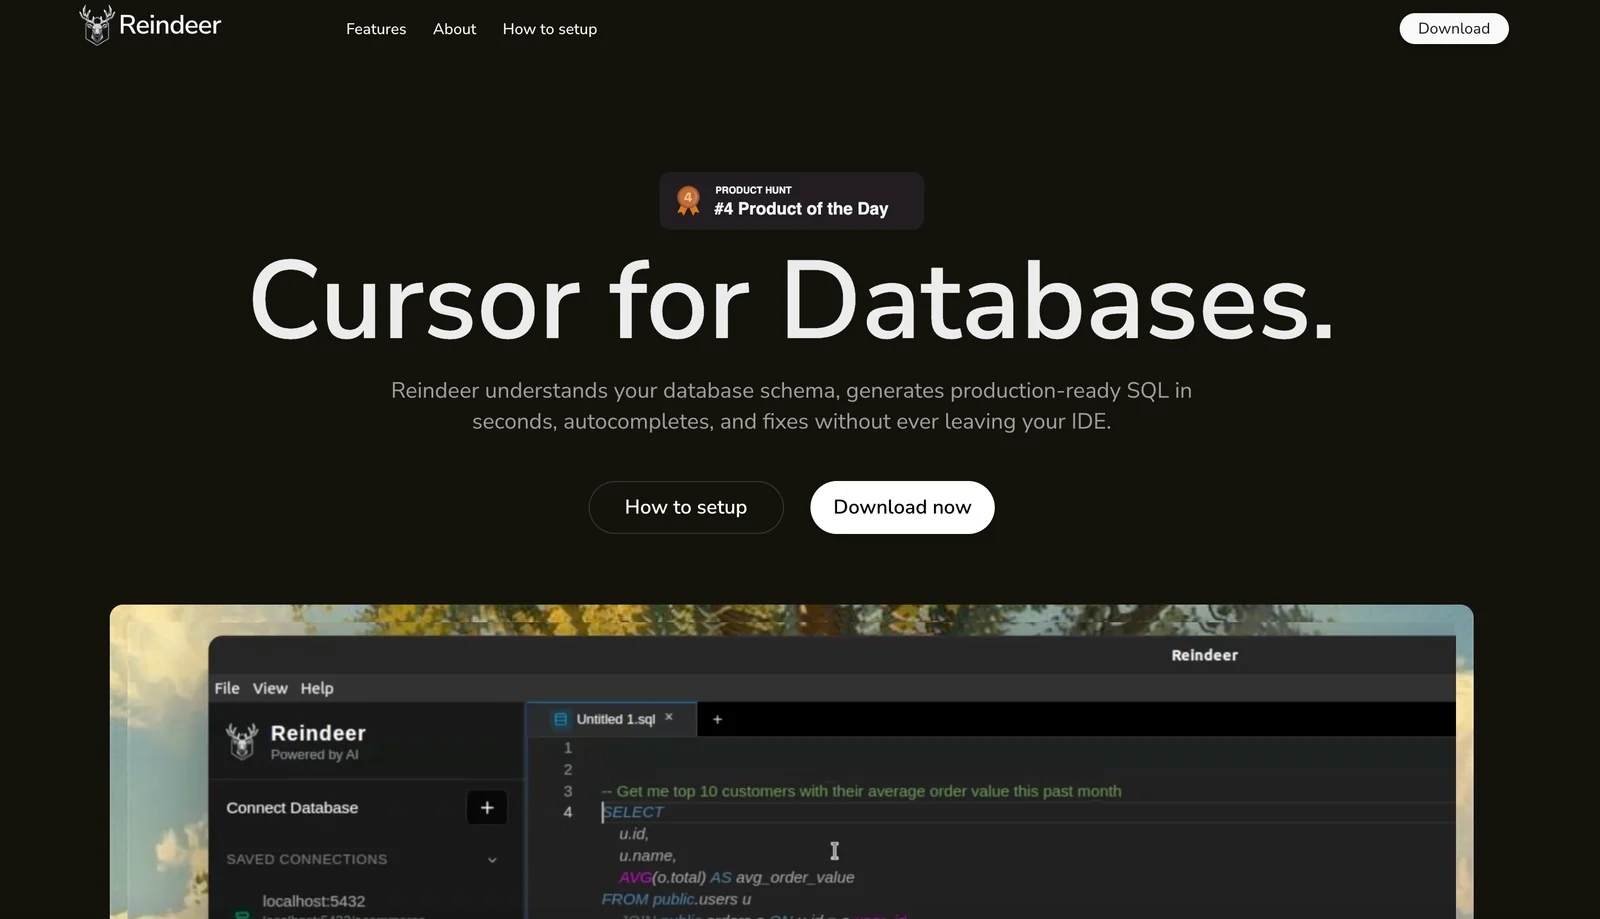Open the About page link

454,29
